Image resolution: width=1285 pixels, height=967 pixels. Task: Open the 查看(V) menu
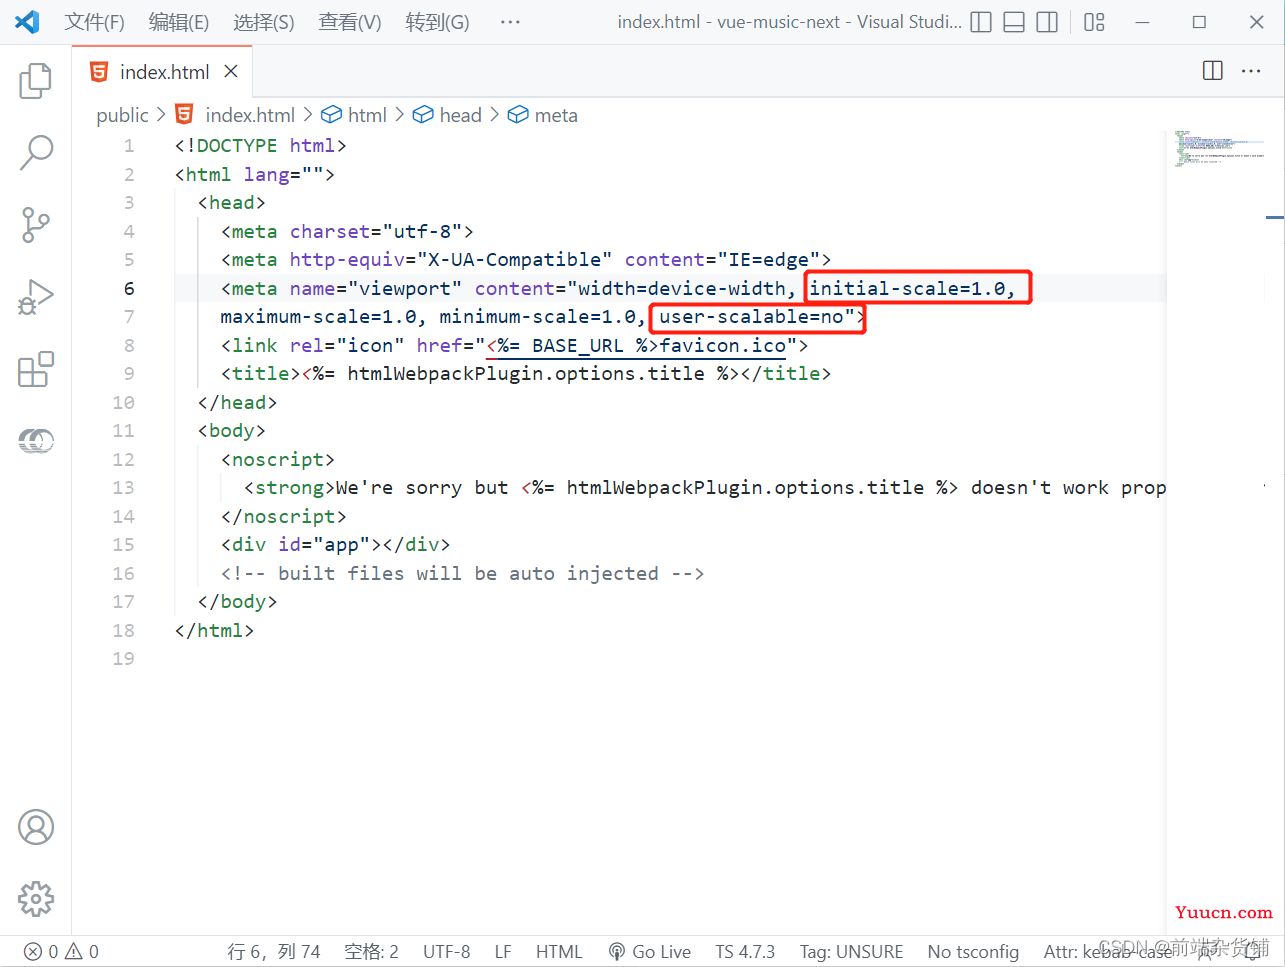pos(350,22)
